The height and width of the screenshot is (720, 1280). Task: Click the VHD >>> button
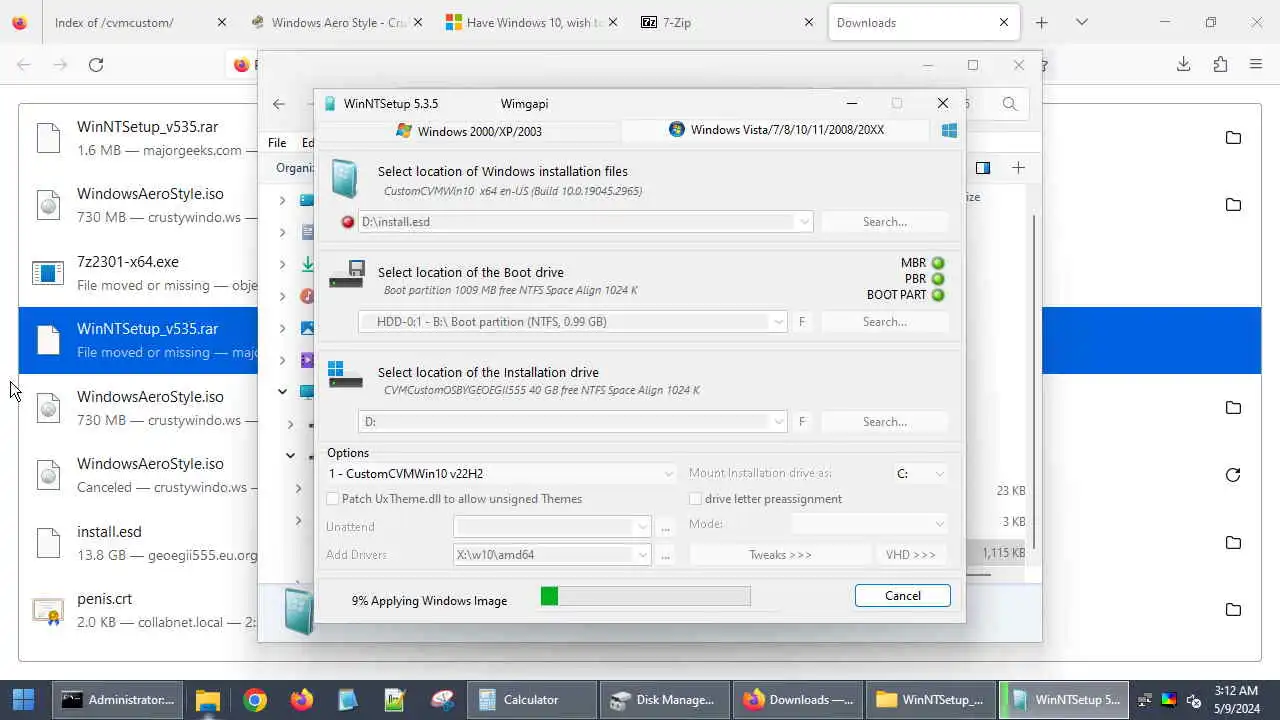[911, 555]
